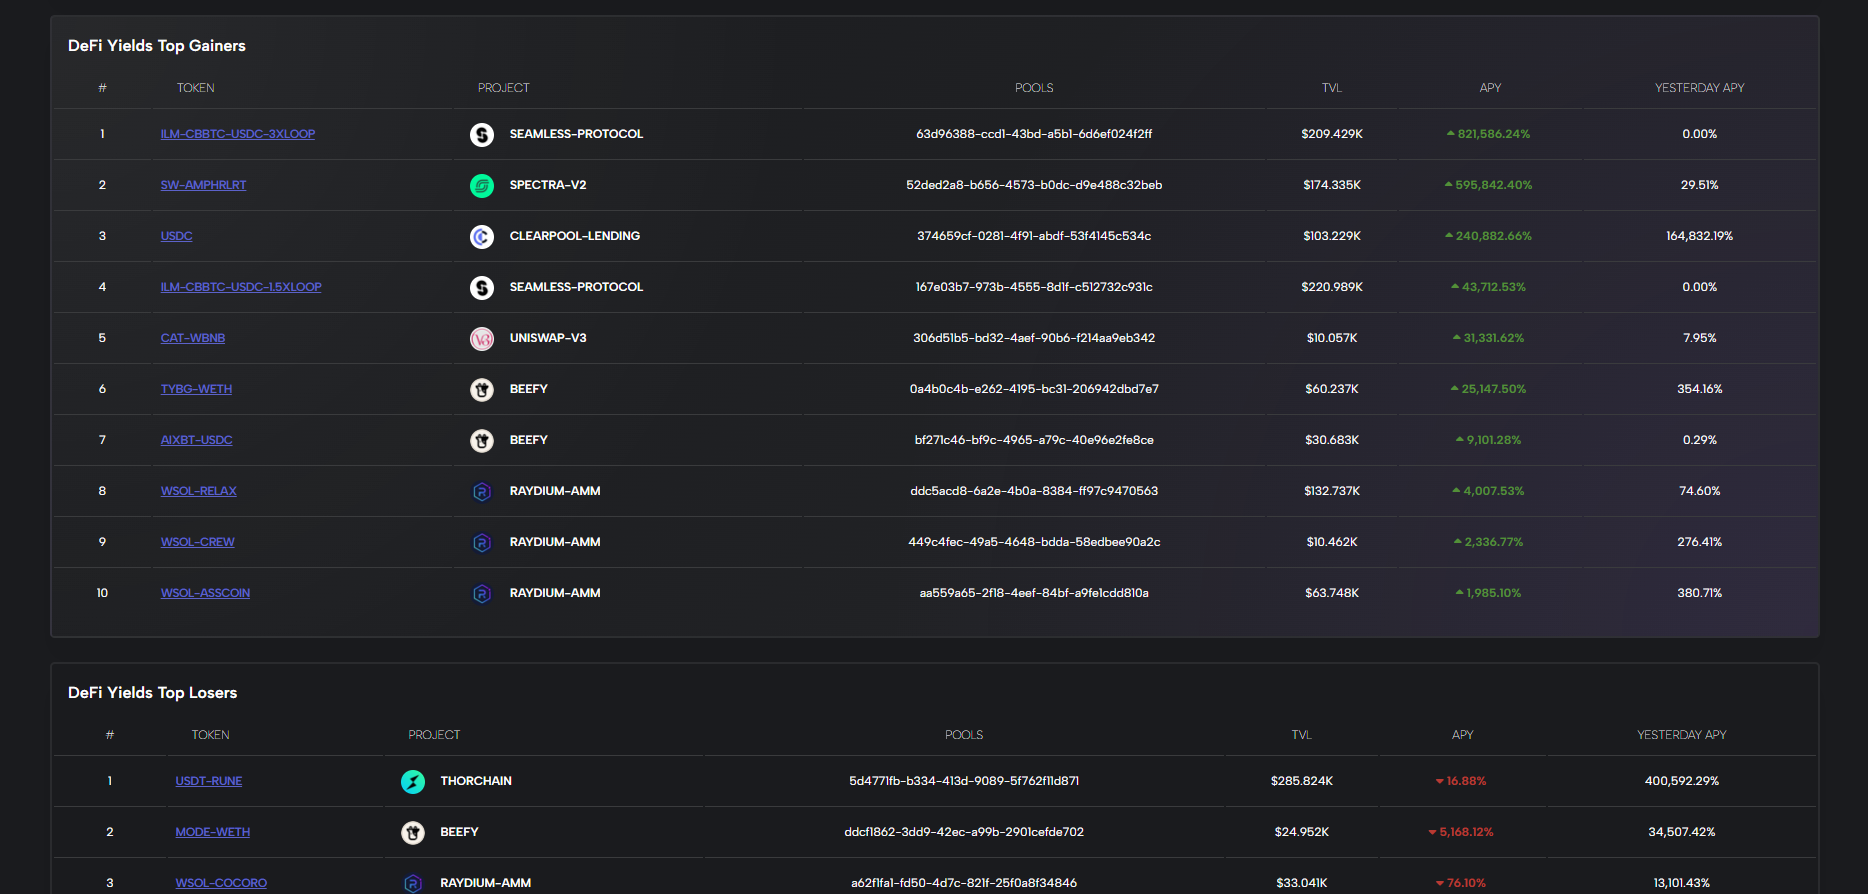Click the Beefy icon beside TYBG-WETH
The width and height of the screenshot is (1868, 894).
(x=482, y=390)
